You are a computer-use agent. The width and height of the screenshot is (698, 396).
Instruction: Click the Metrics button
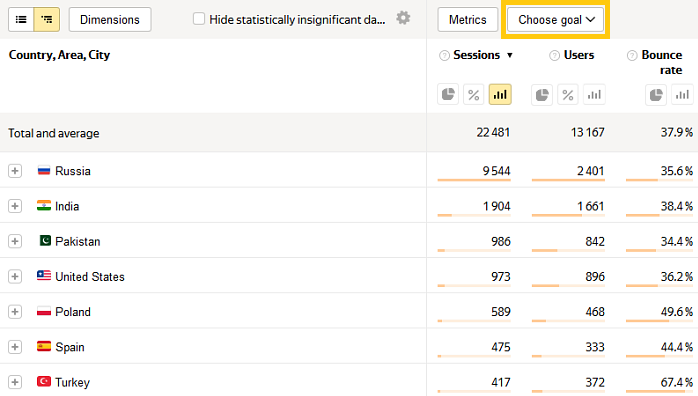tap(467, 20)
